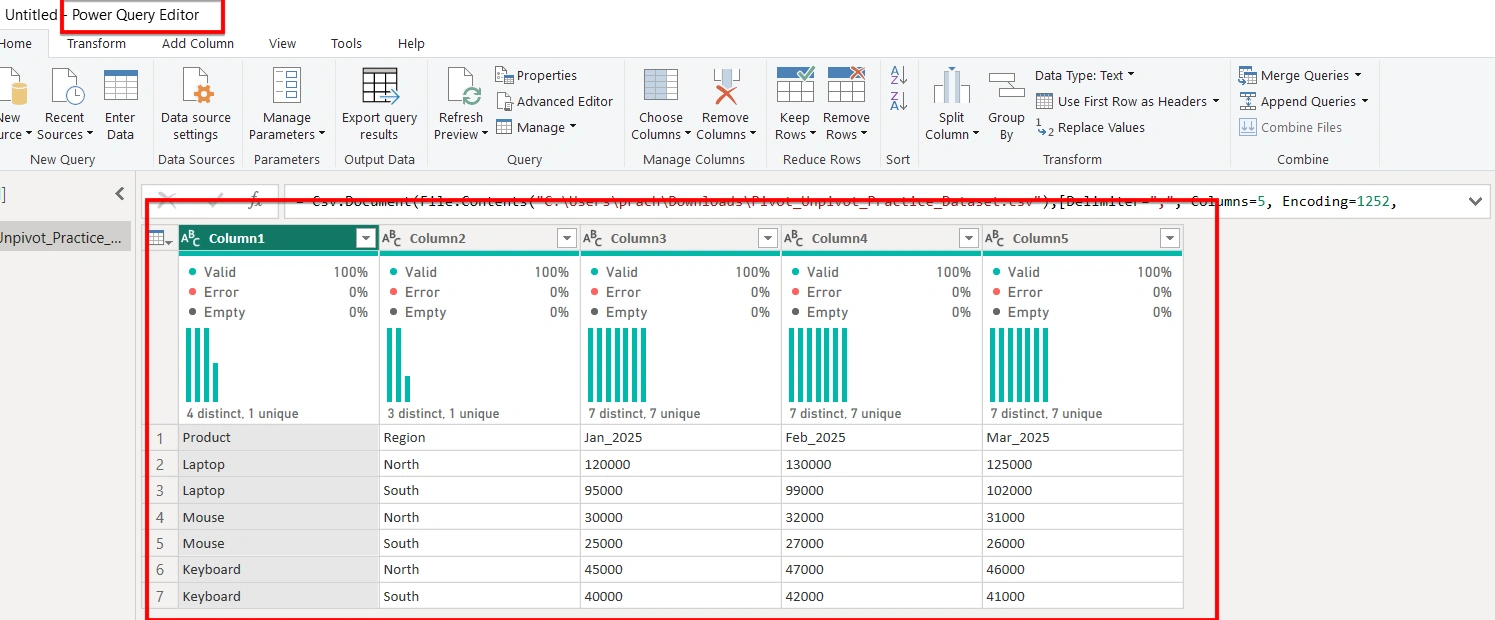This screenshot has height=620, width=1495.
Task: Select the Unpivot_Practice query in pane
Action: pyautogui.click(x=65, y=237)
